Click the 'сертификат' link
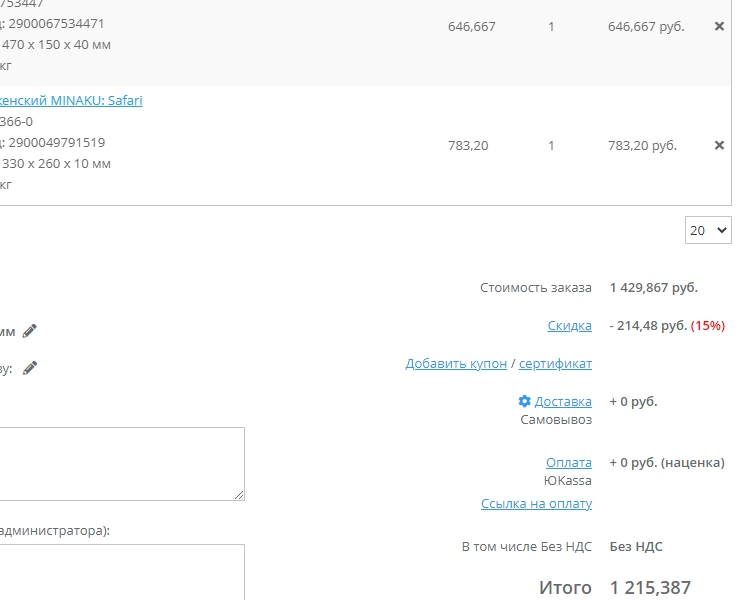This screenshot has height=600, width=740. click(x=555, y=364)
